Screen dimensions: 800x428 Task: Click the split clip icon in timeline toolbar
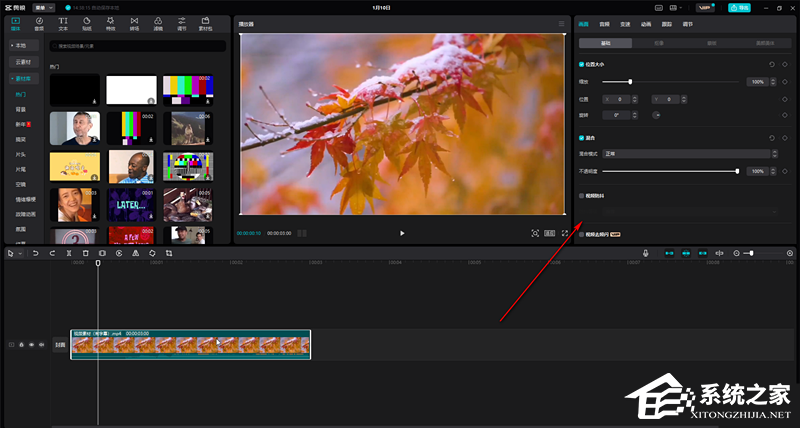68,253
